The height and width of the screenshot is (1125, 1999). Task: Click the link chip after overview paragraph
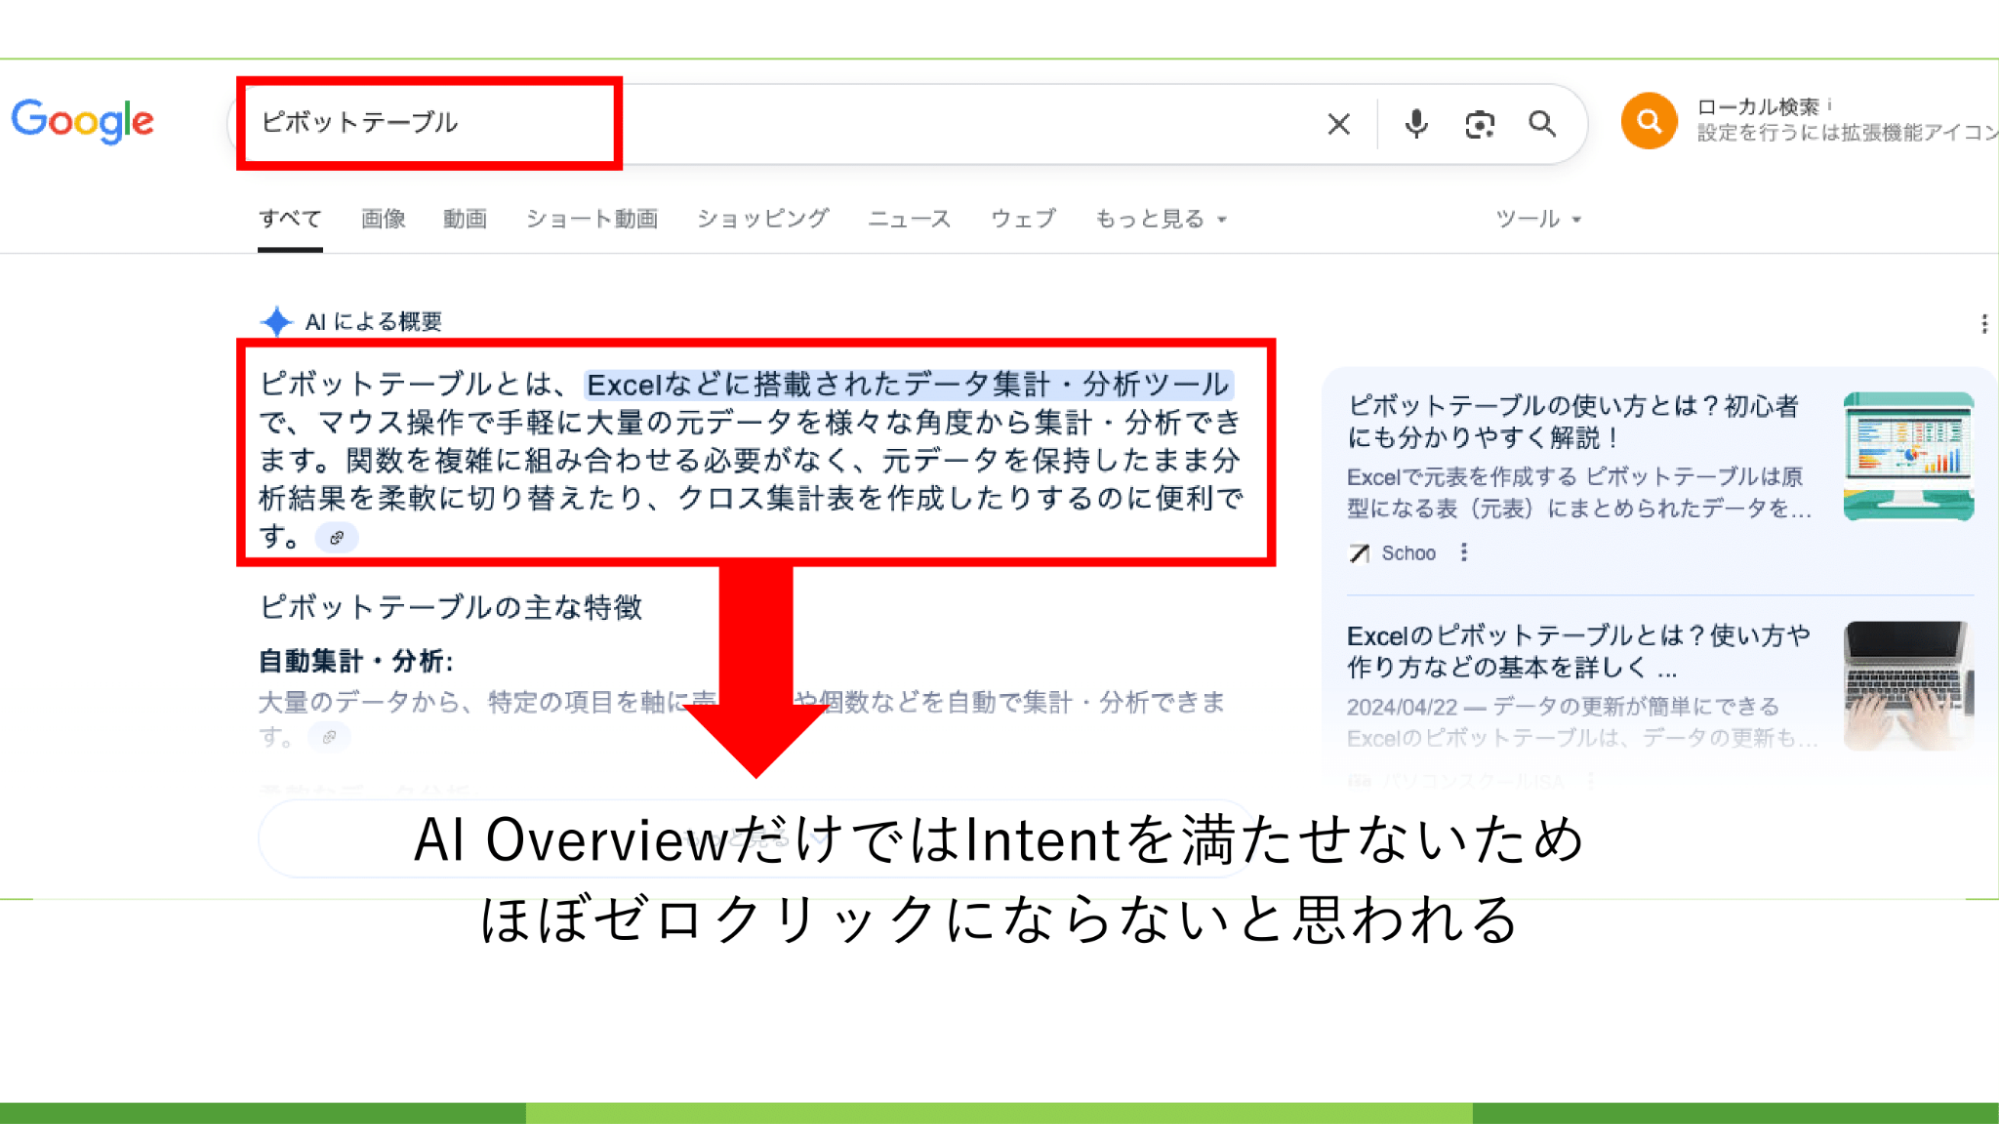(337, 538)
